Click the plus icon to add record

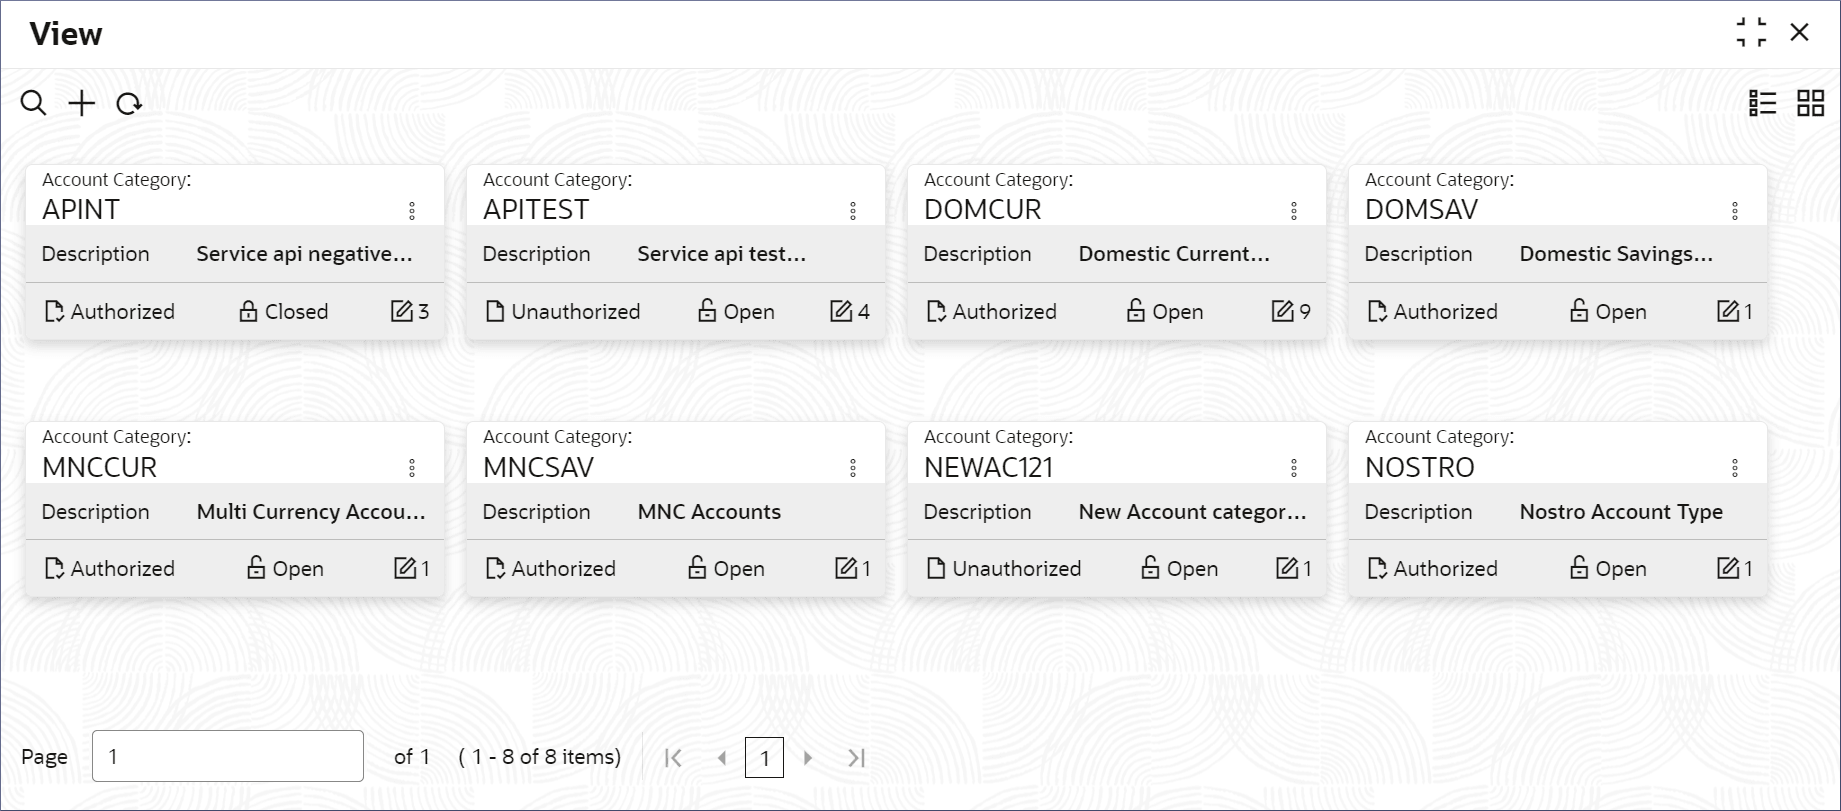tap(82, 103)
